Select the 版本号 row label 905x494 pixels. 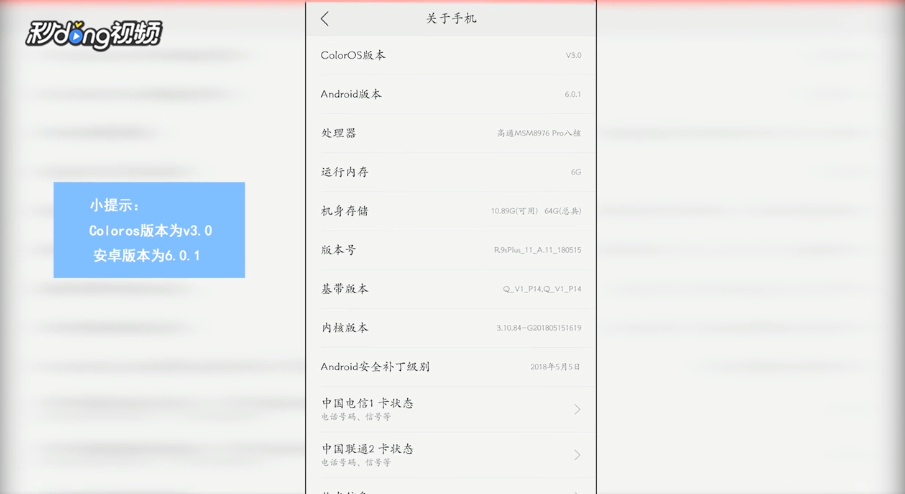pyautogui.click(x=338, y=250)
